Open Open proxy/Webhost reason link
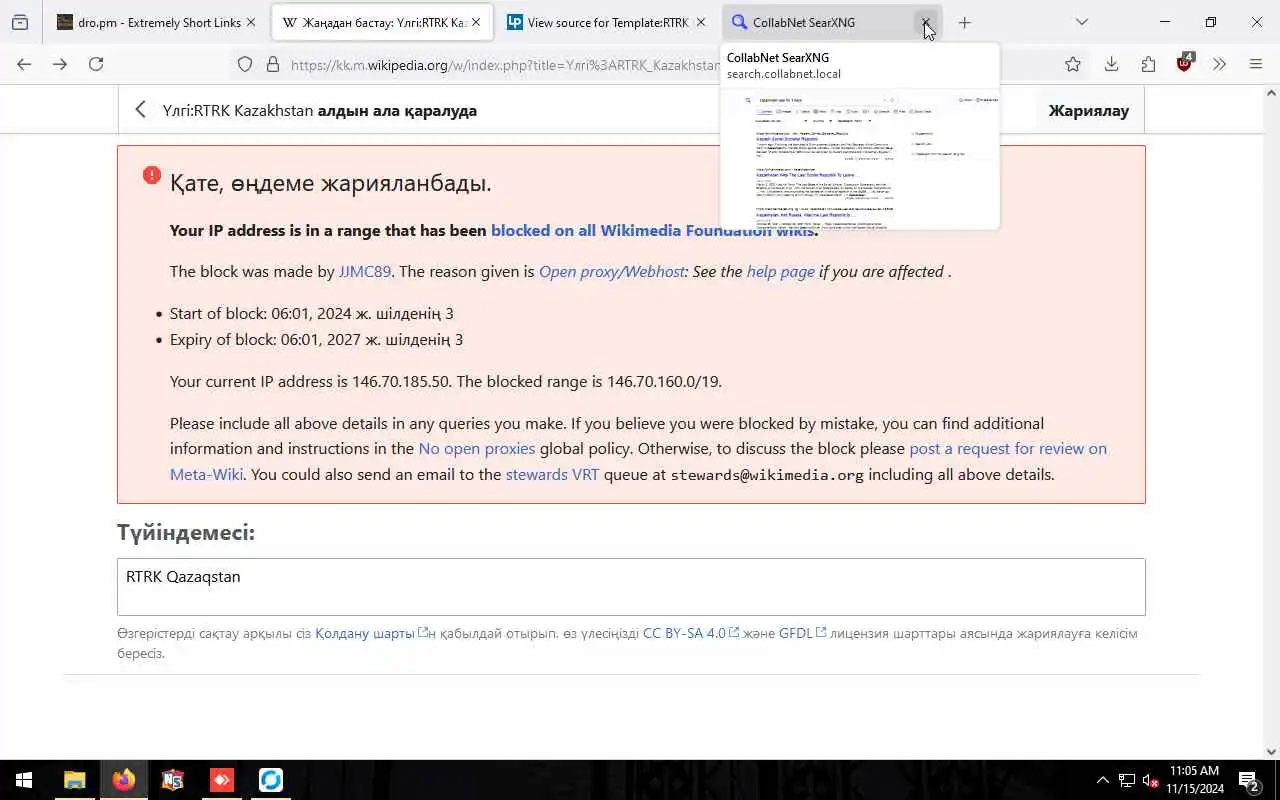 click(612, 271)
